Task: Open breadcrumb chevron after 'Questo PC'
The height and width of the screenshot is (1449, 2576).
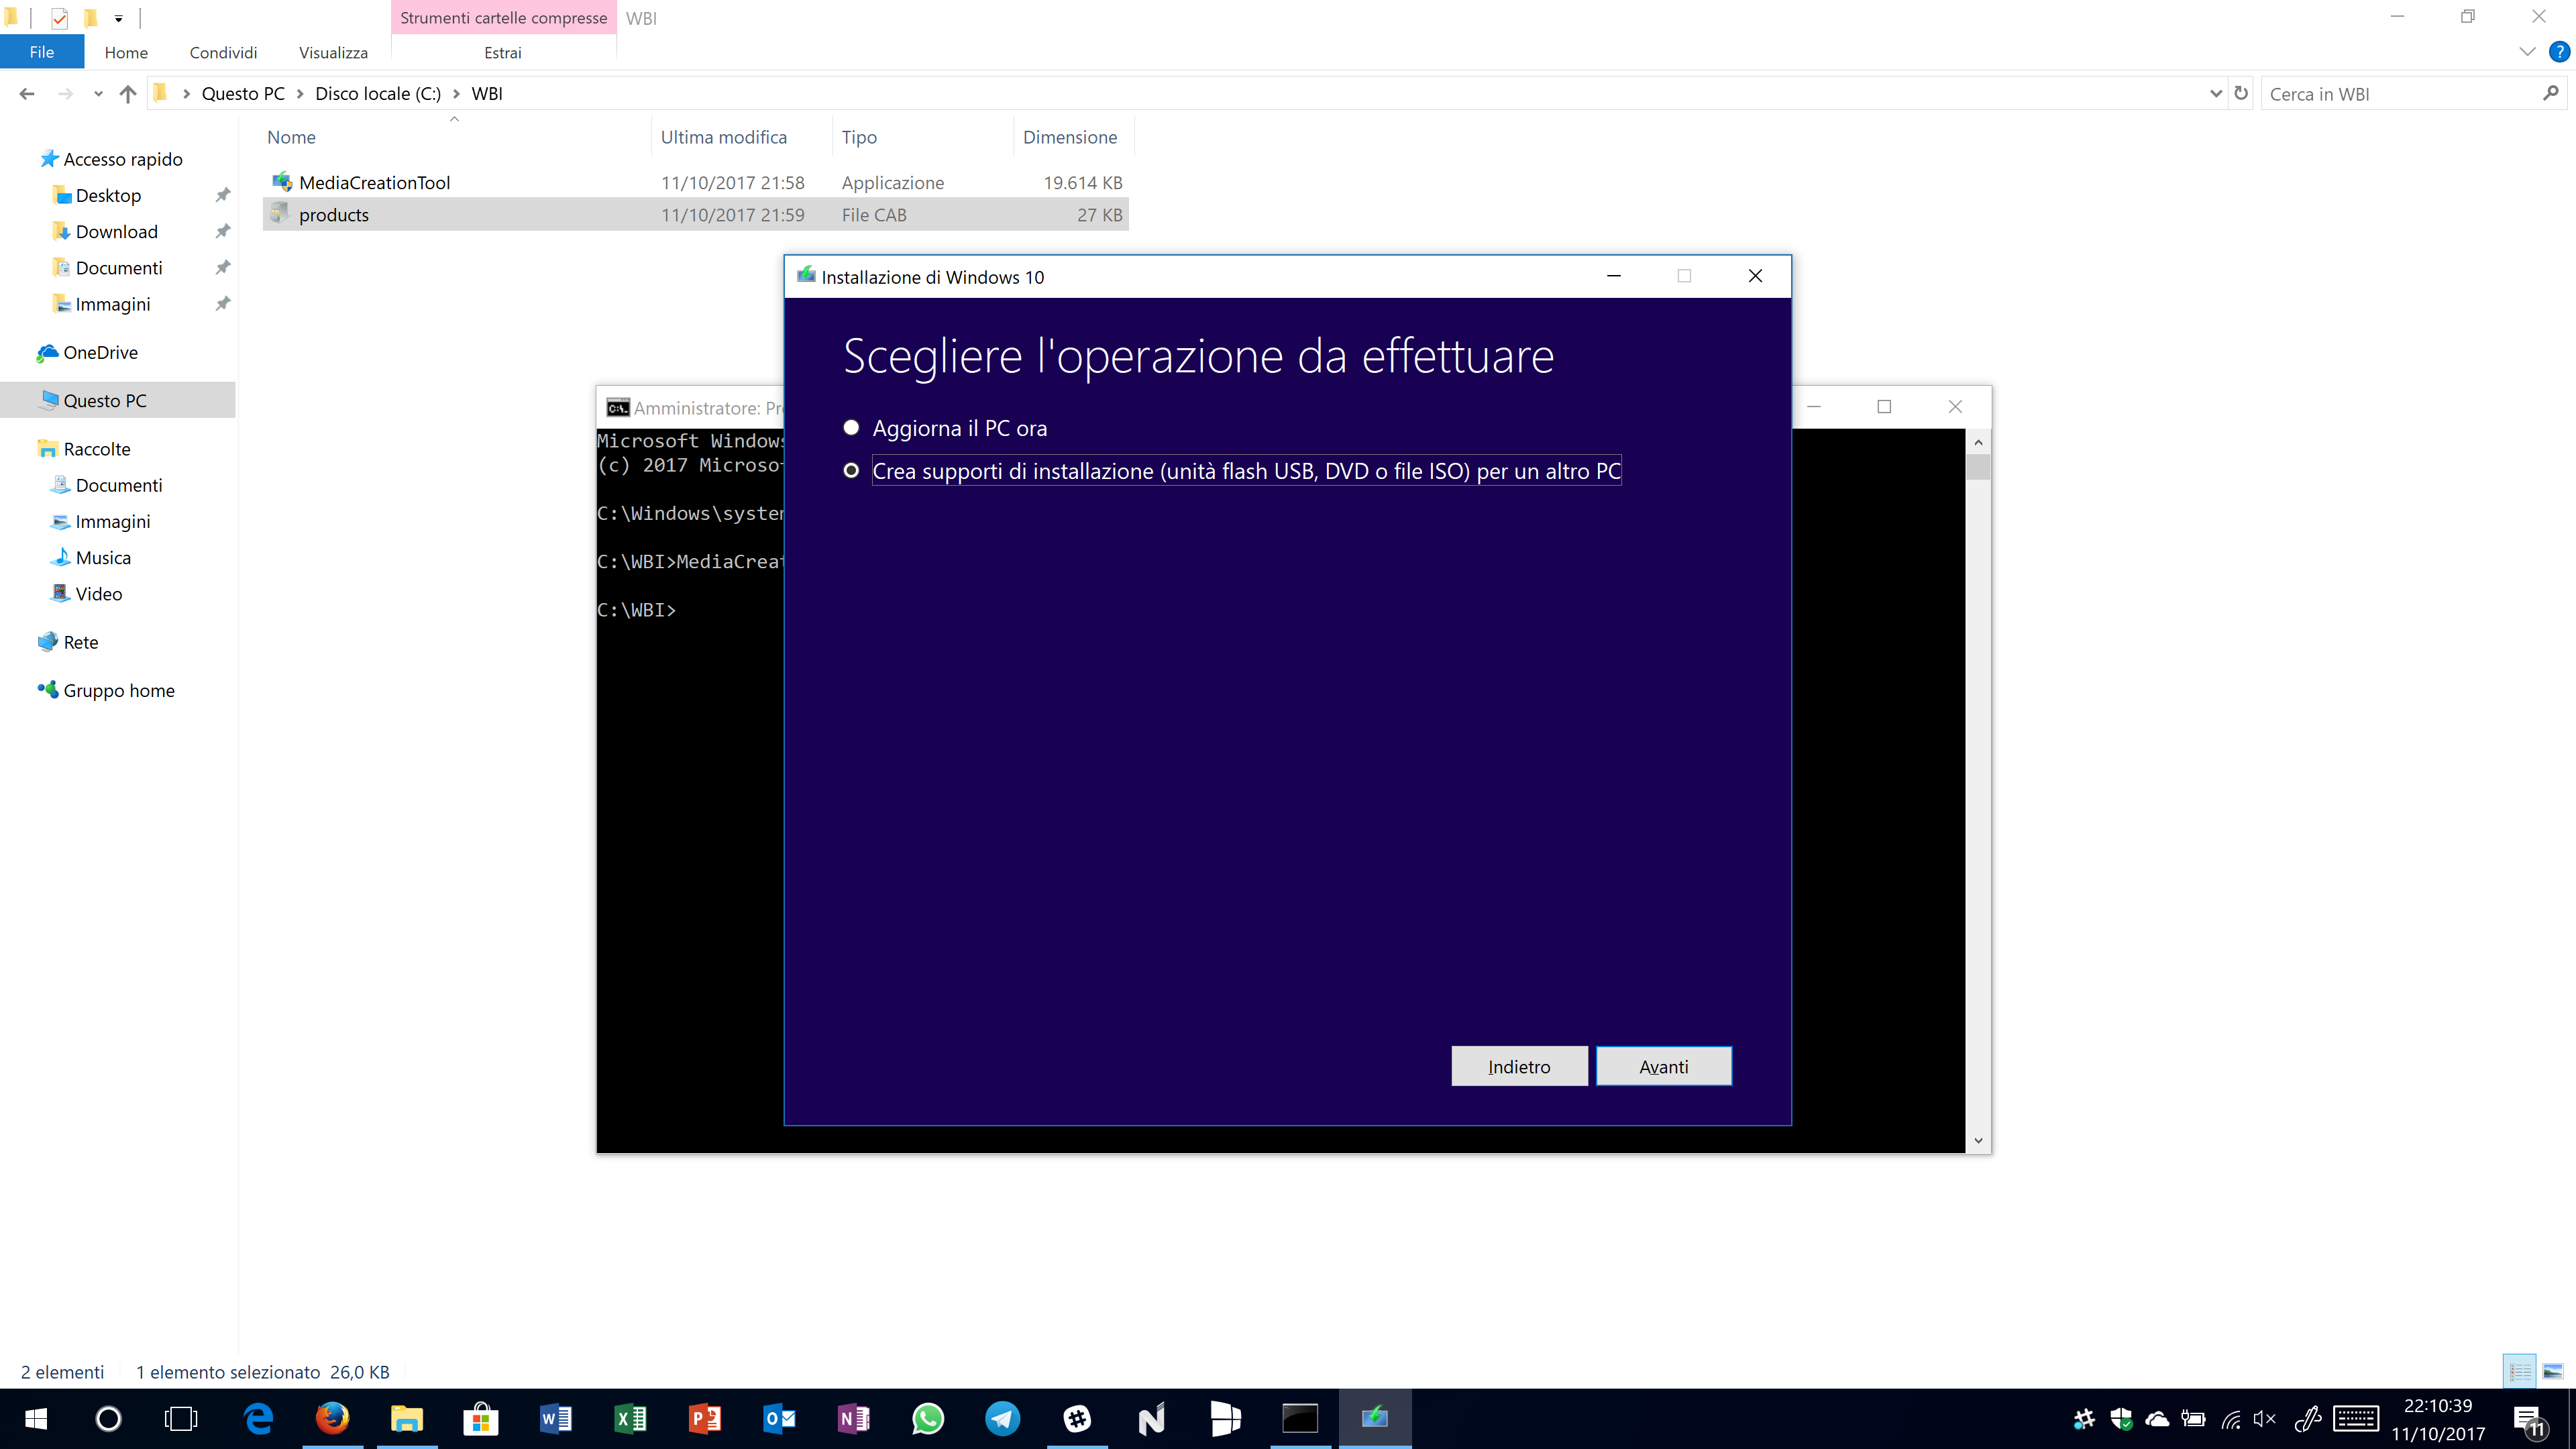Action: [299, 94]
